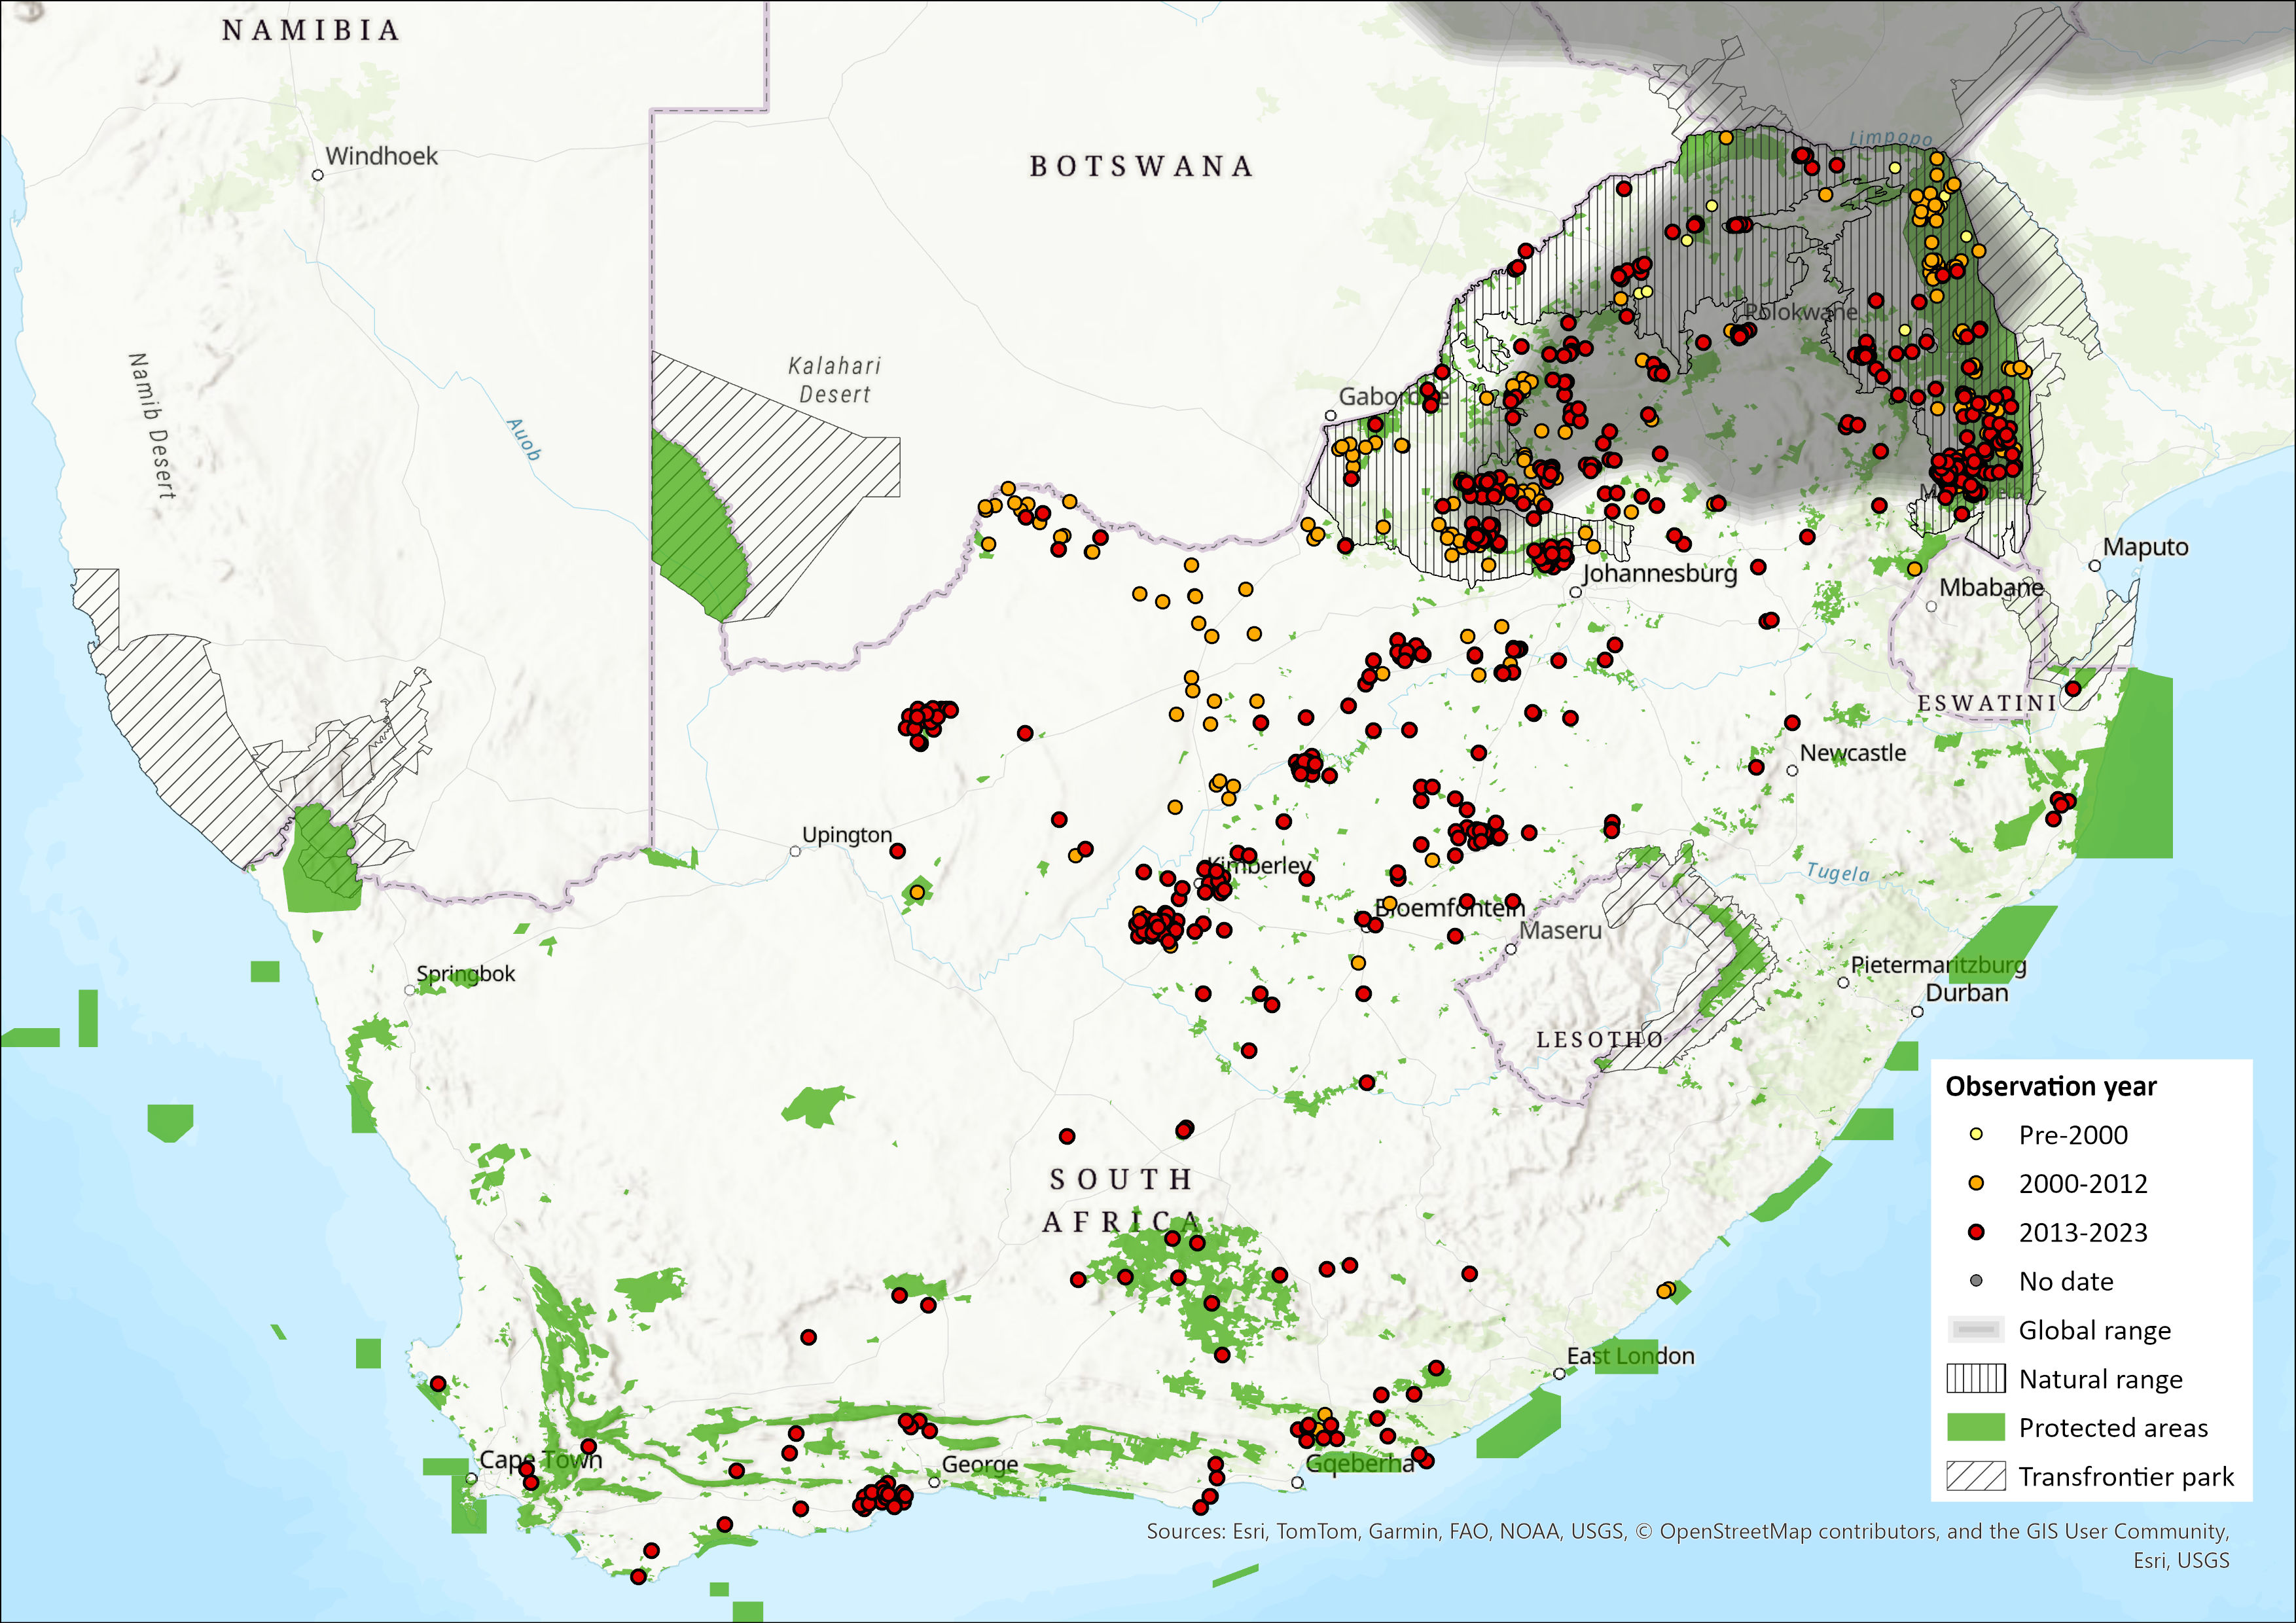
Task: Click the 2013-2023 red legend dot
Action: tap(1975, 1232)
